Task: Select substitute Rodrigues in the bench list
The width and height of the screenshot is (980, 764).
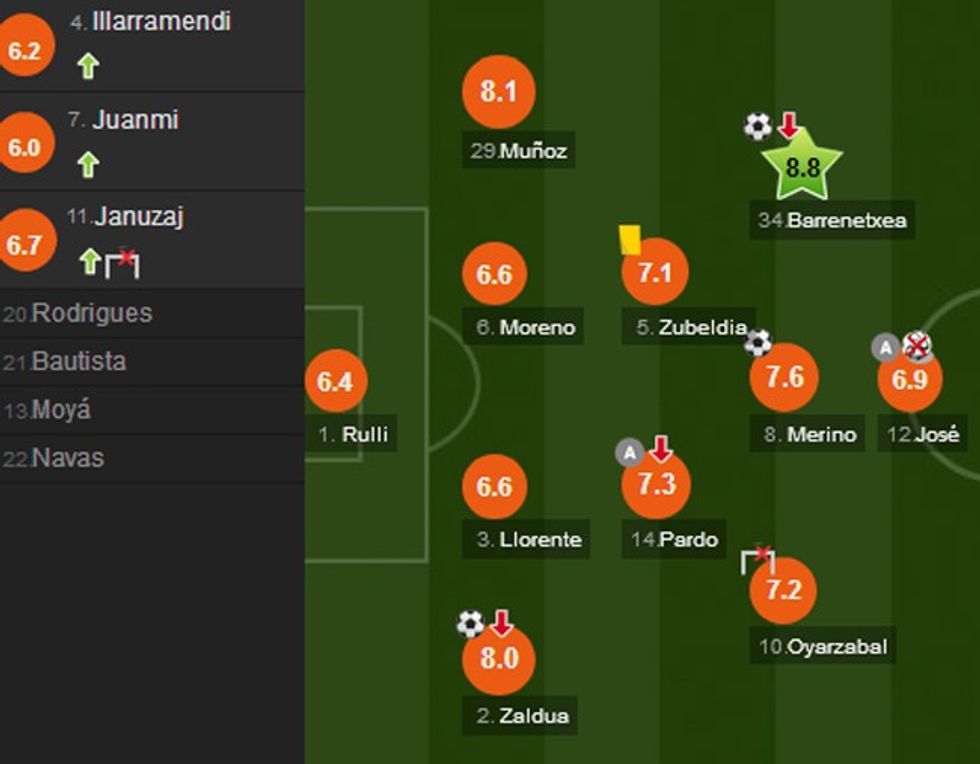Action: [x=92, y=313]
